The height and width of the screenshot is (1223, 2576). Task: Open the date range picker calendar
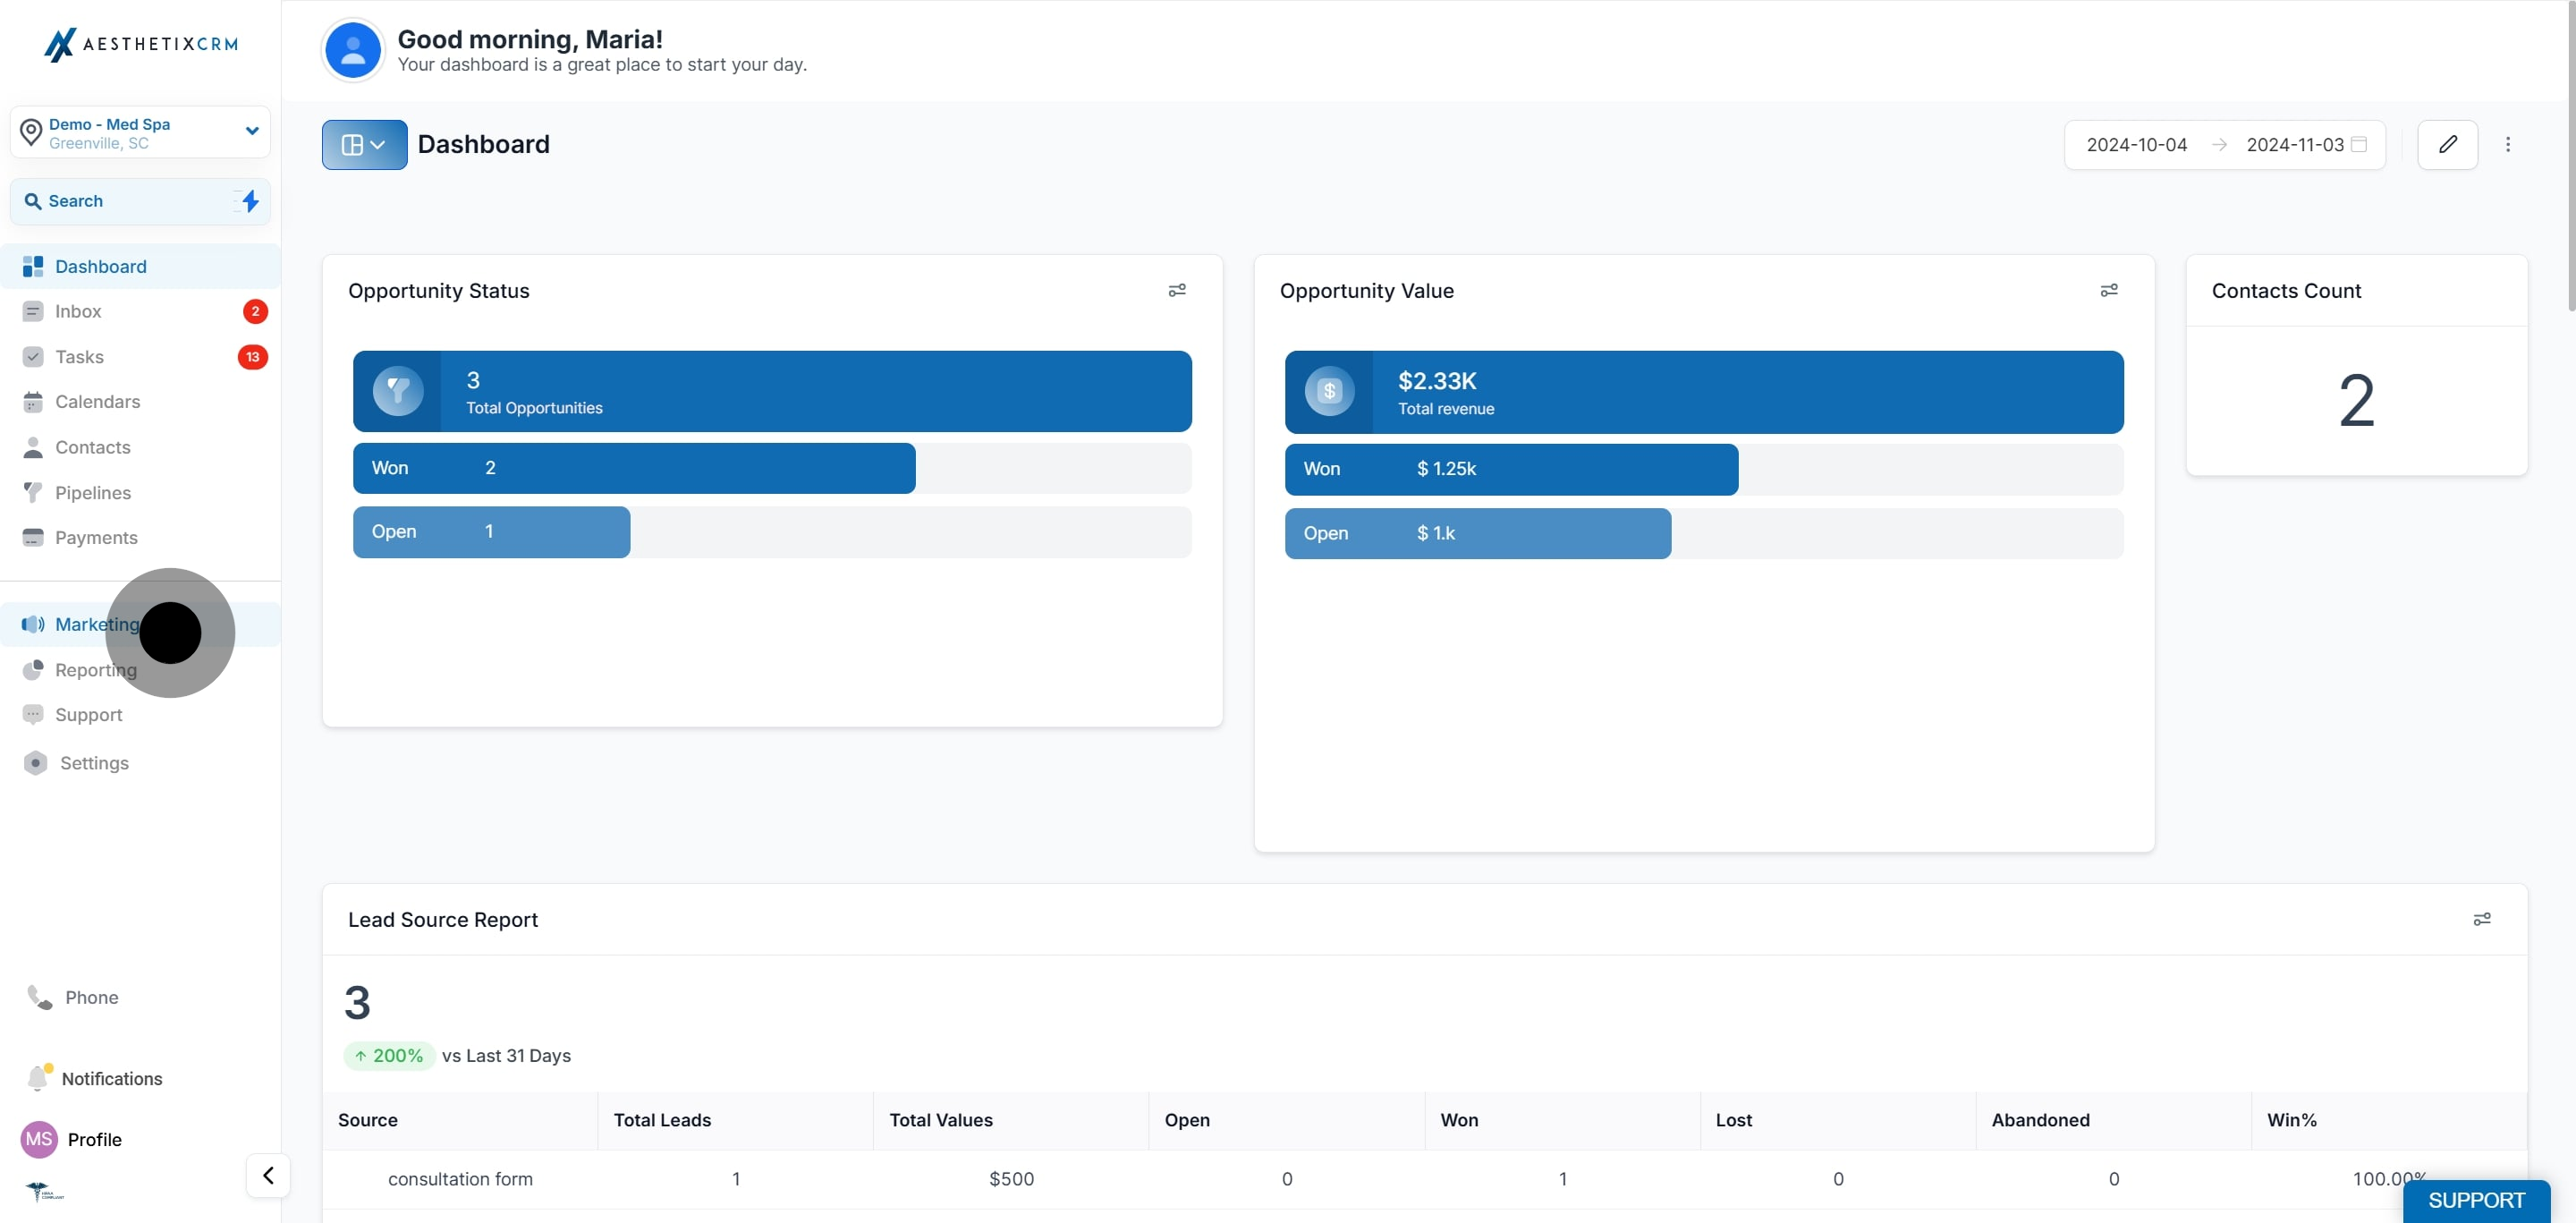point(2358,145)
